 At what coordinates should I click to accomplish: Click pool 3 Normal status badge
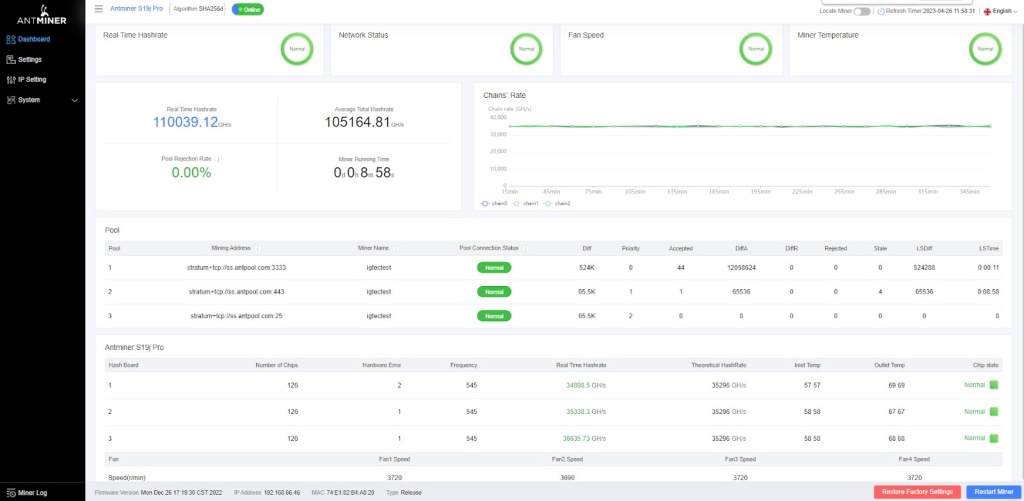coord(494,315)
